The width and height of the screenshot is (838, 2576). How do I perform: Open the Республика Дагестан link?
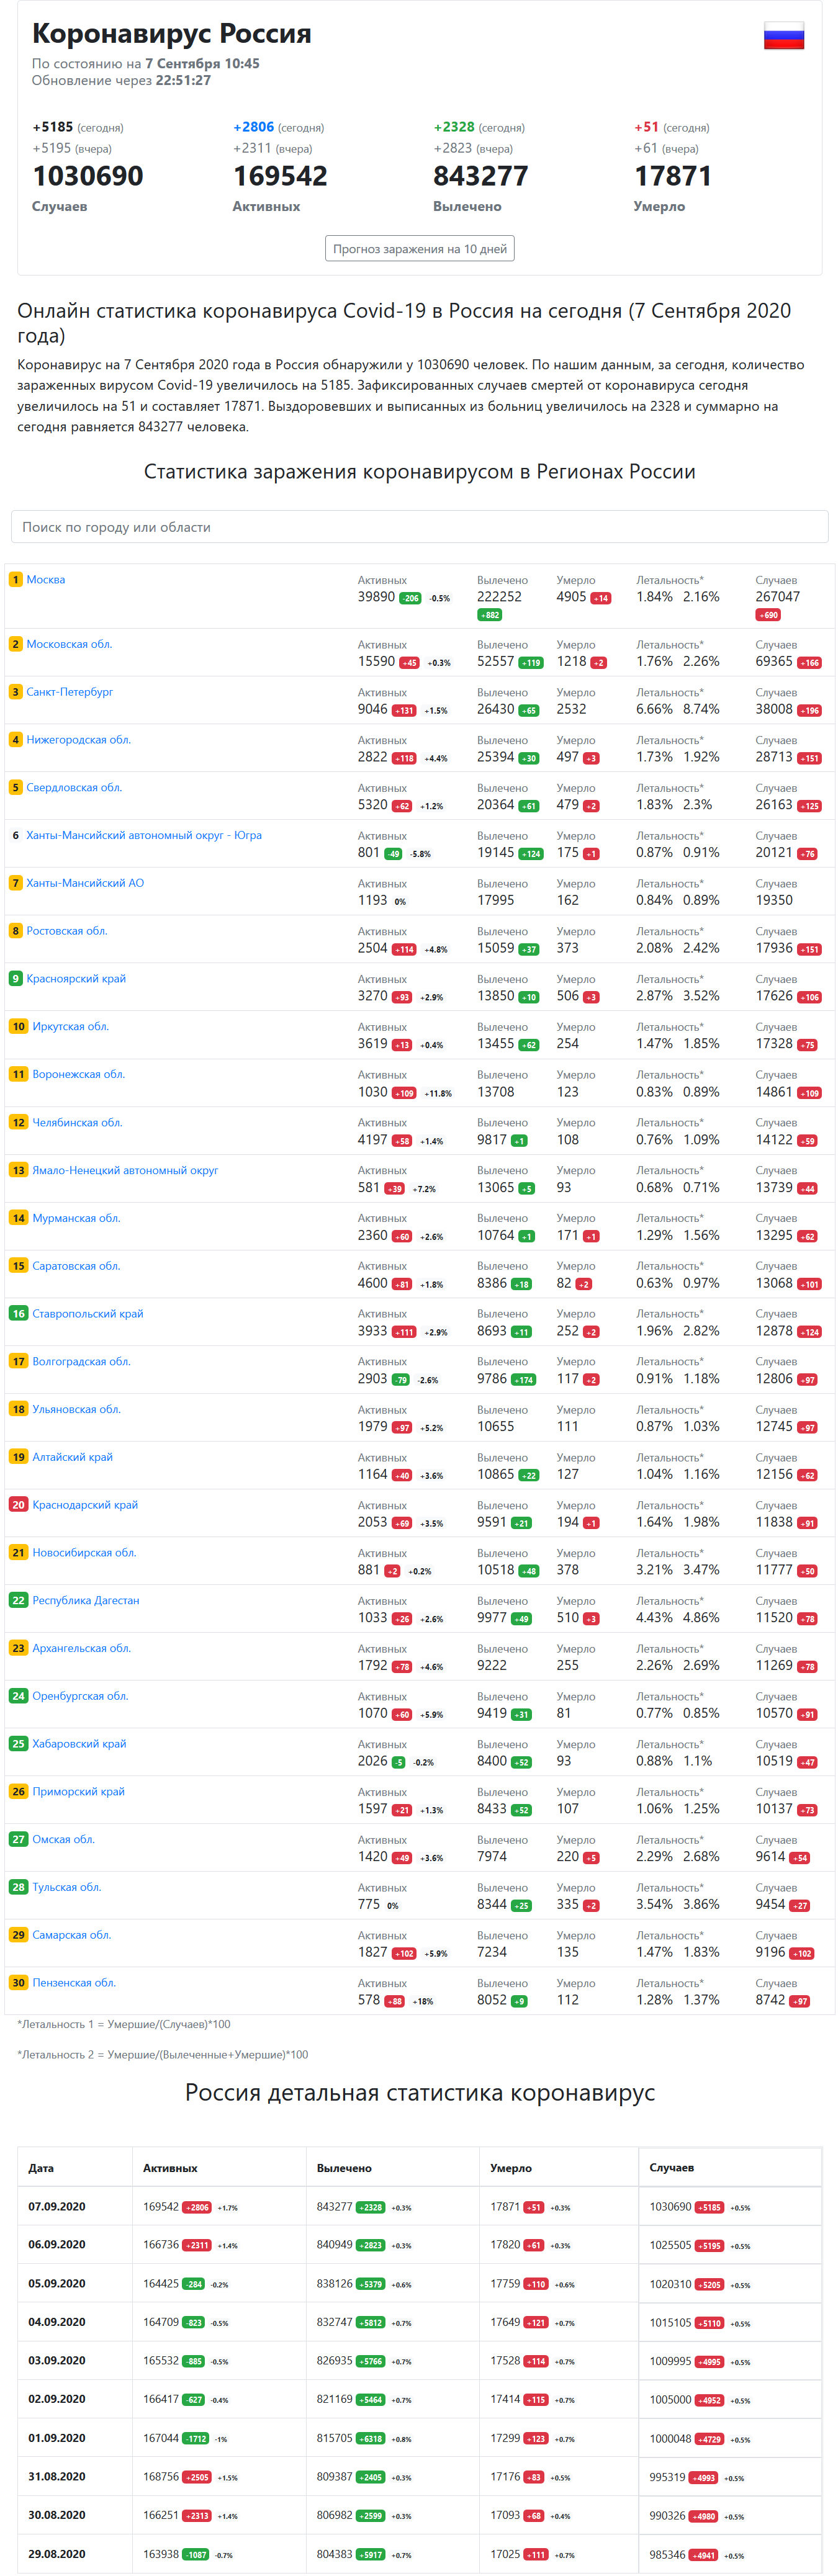point(86,1601)
